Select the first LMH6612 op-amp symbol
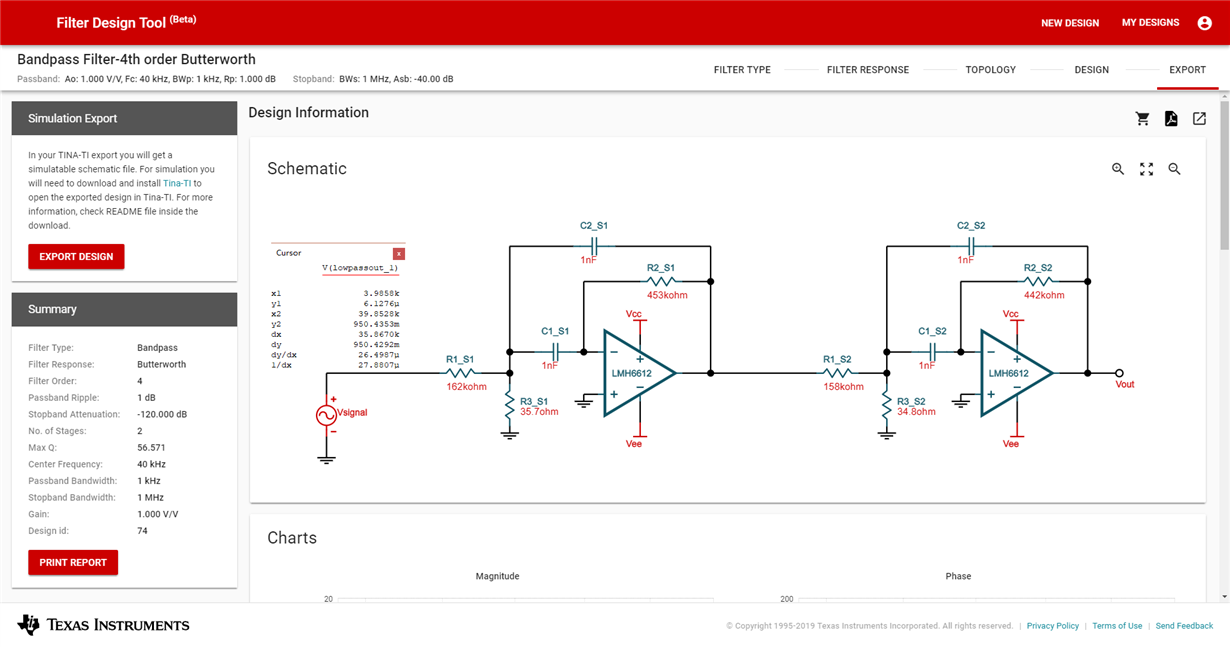The height and width of the screenshot is (647, 1230). 640,373
